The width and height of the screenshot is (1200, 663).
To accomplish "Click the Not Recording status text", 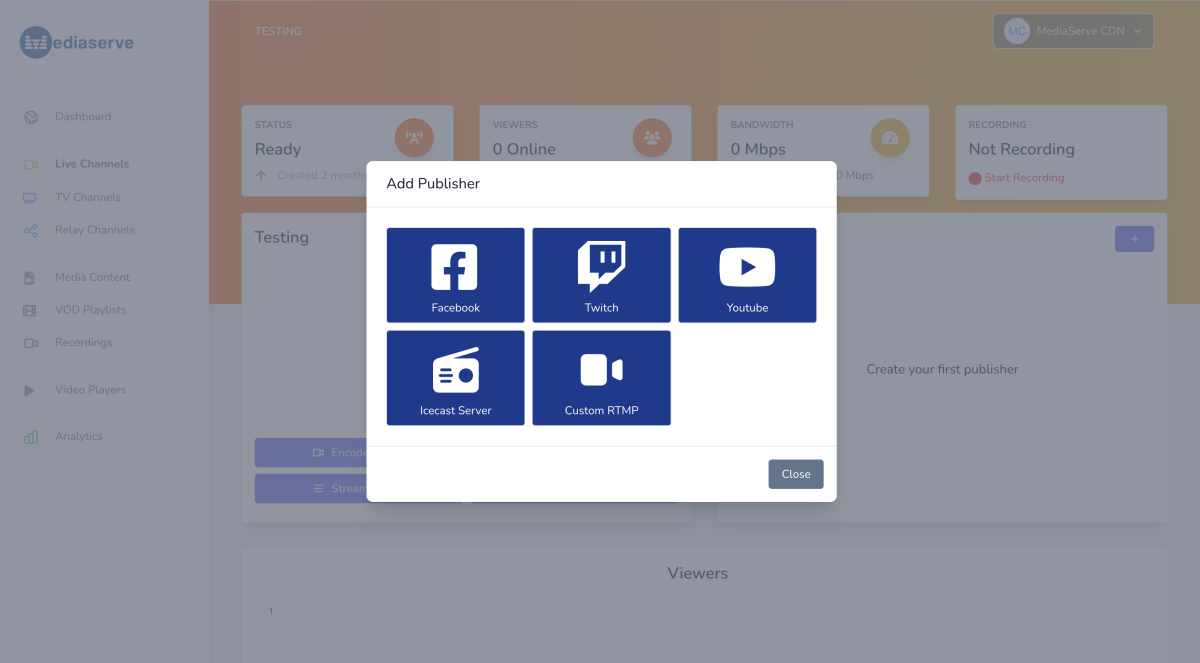I will pyautogui.click(x=1021, y=149).
